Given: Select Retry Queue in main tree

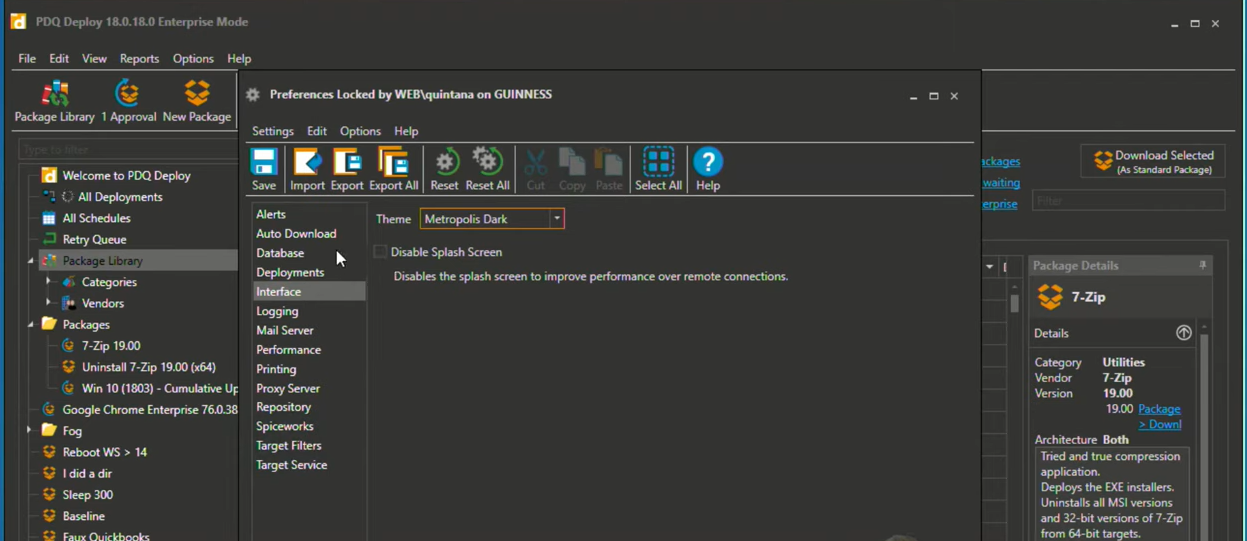Looking at the screenshot, I should pos(94,240).
